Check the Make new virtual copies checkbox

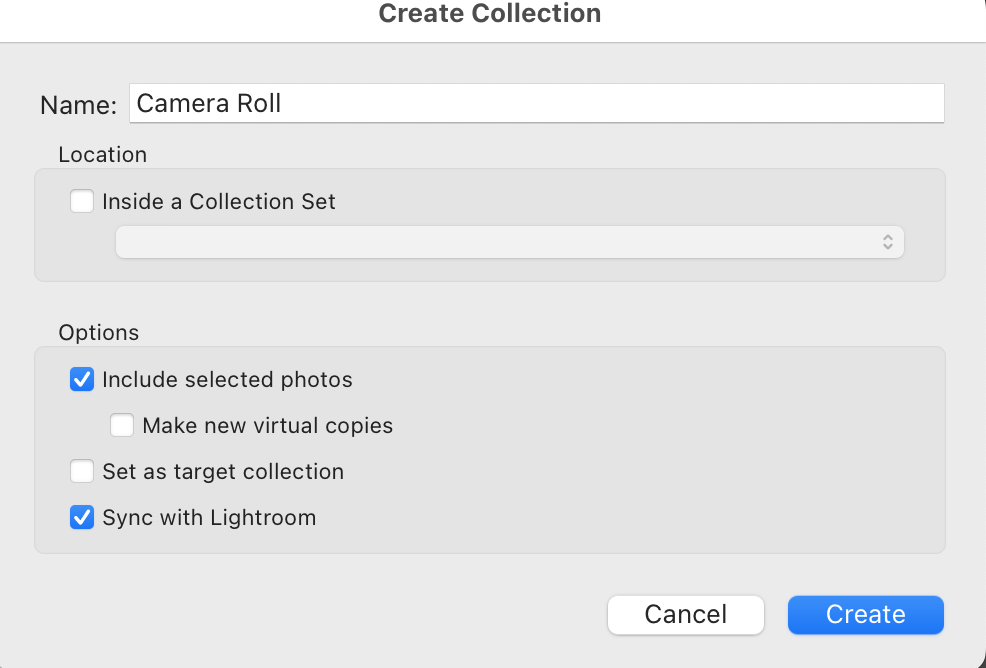pos(122,426)
